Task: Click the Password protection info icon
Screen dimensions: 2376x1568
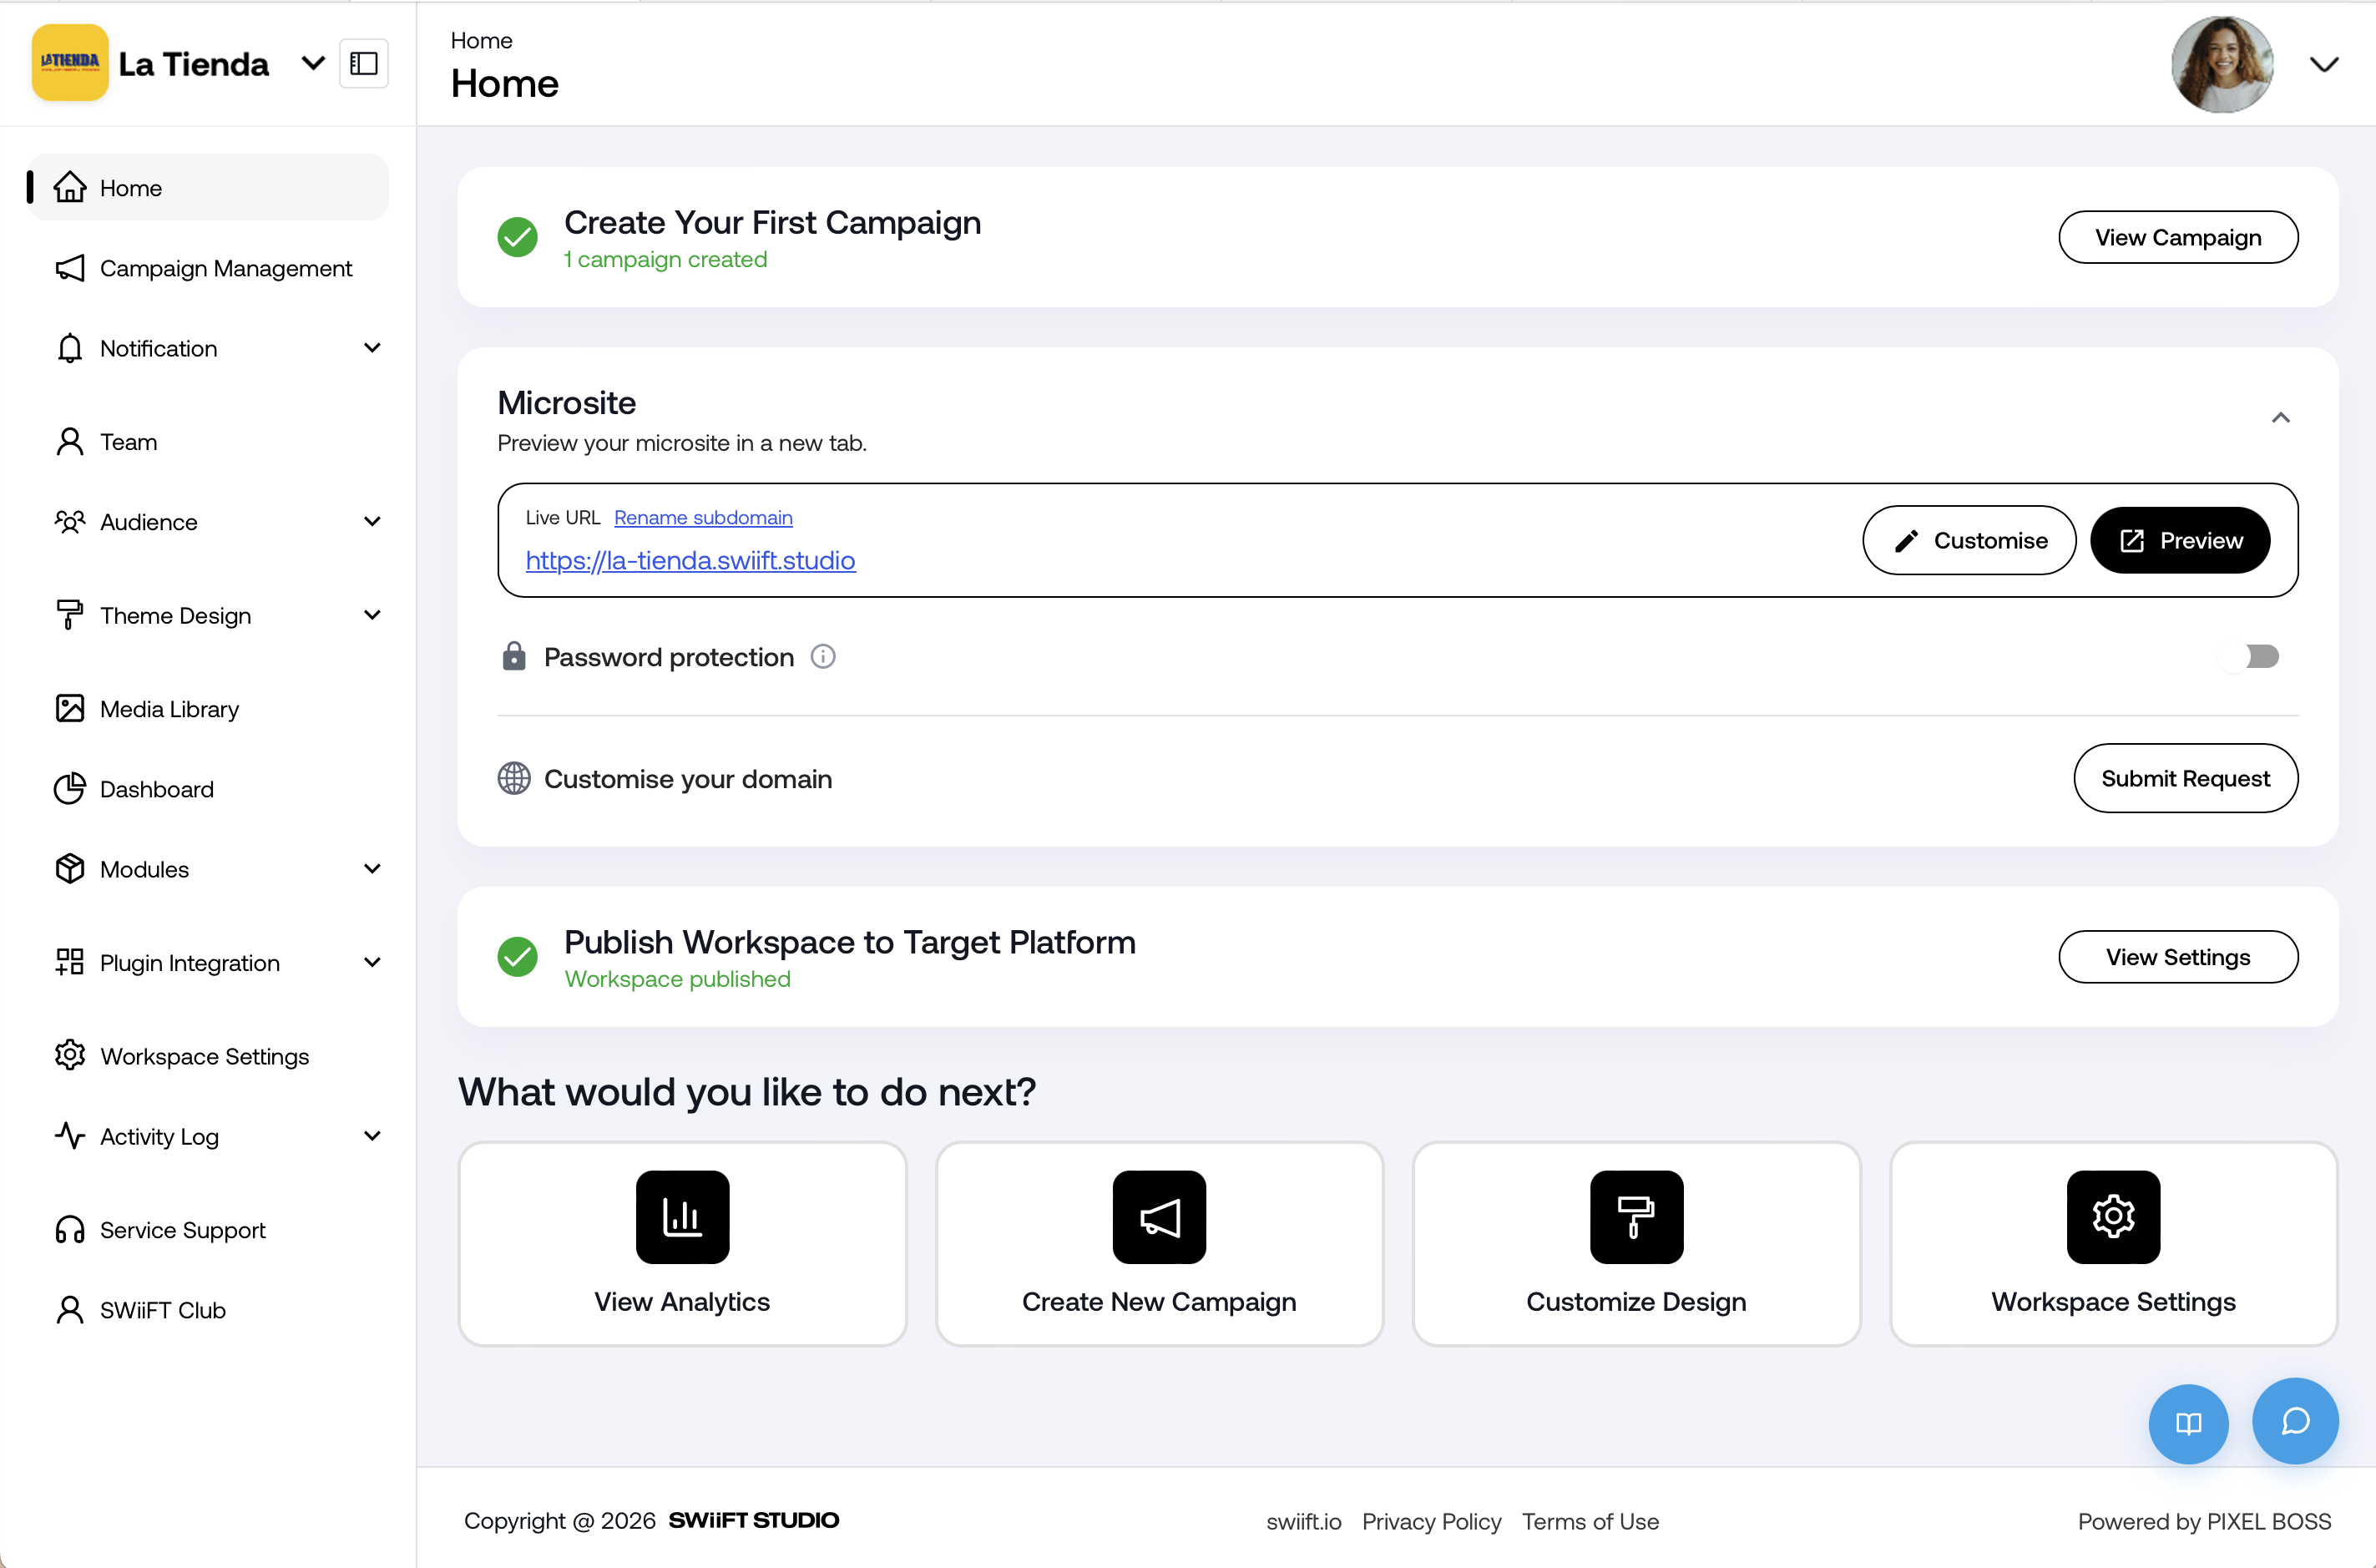Action: [823, 656]
